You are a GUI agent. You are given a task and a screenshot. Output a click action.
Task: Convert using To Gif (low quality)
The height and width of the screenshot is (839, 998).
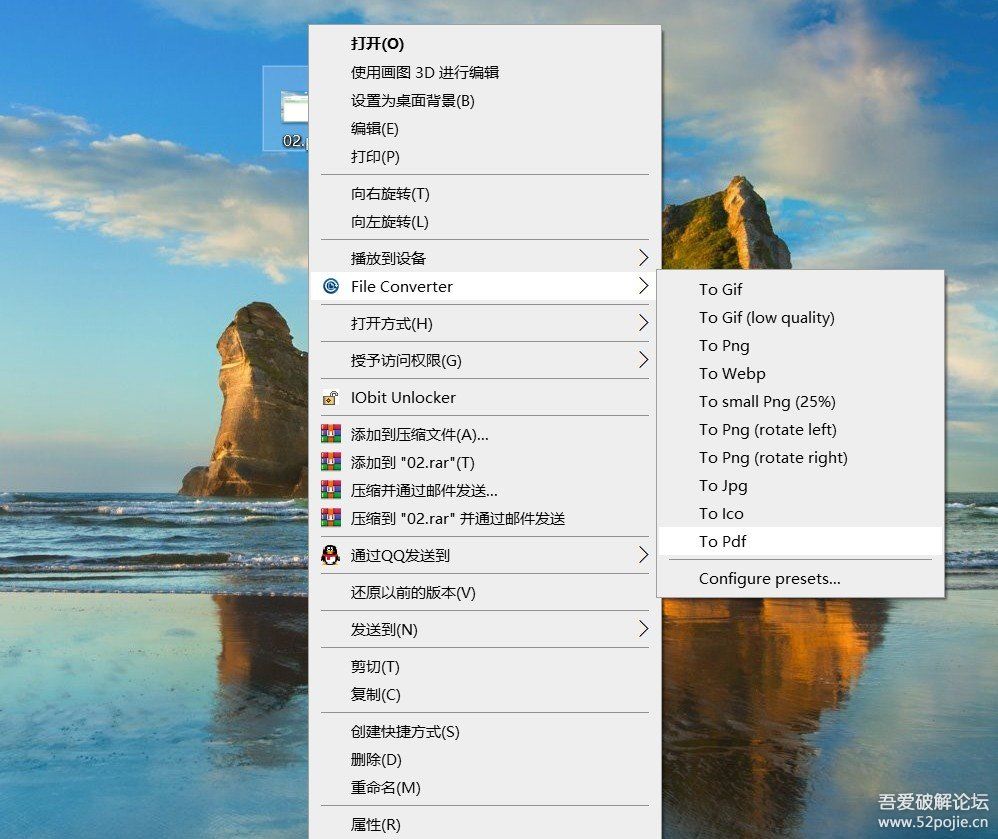[x=766, y=317]
